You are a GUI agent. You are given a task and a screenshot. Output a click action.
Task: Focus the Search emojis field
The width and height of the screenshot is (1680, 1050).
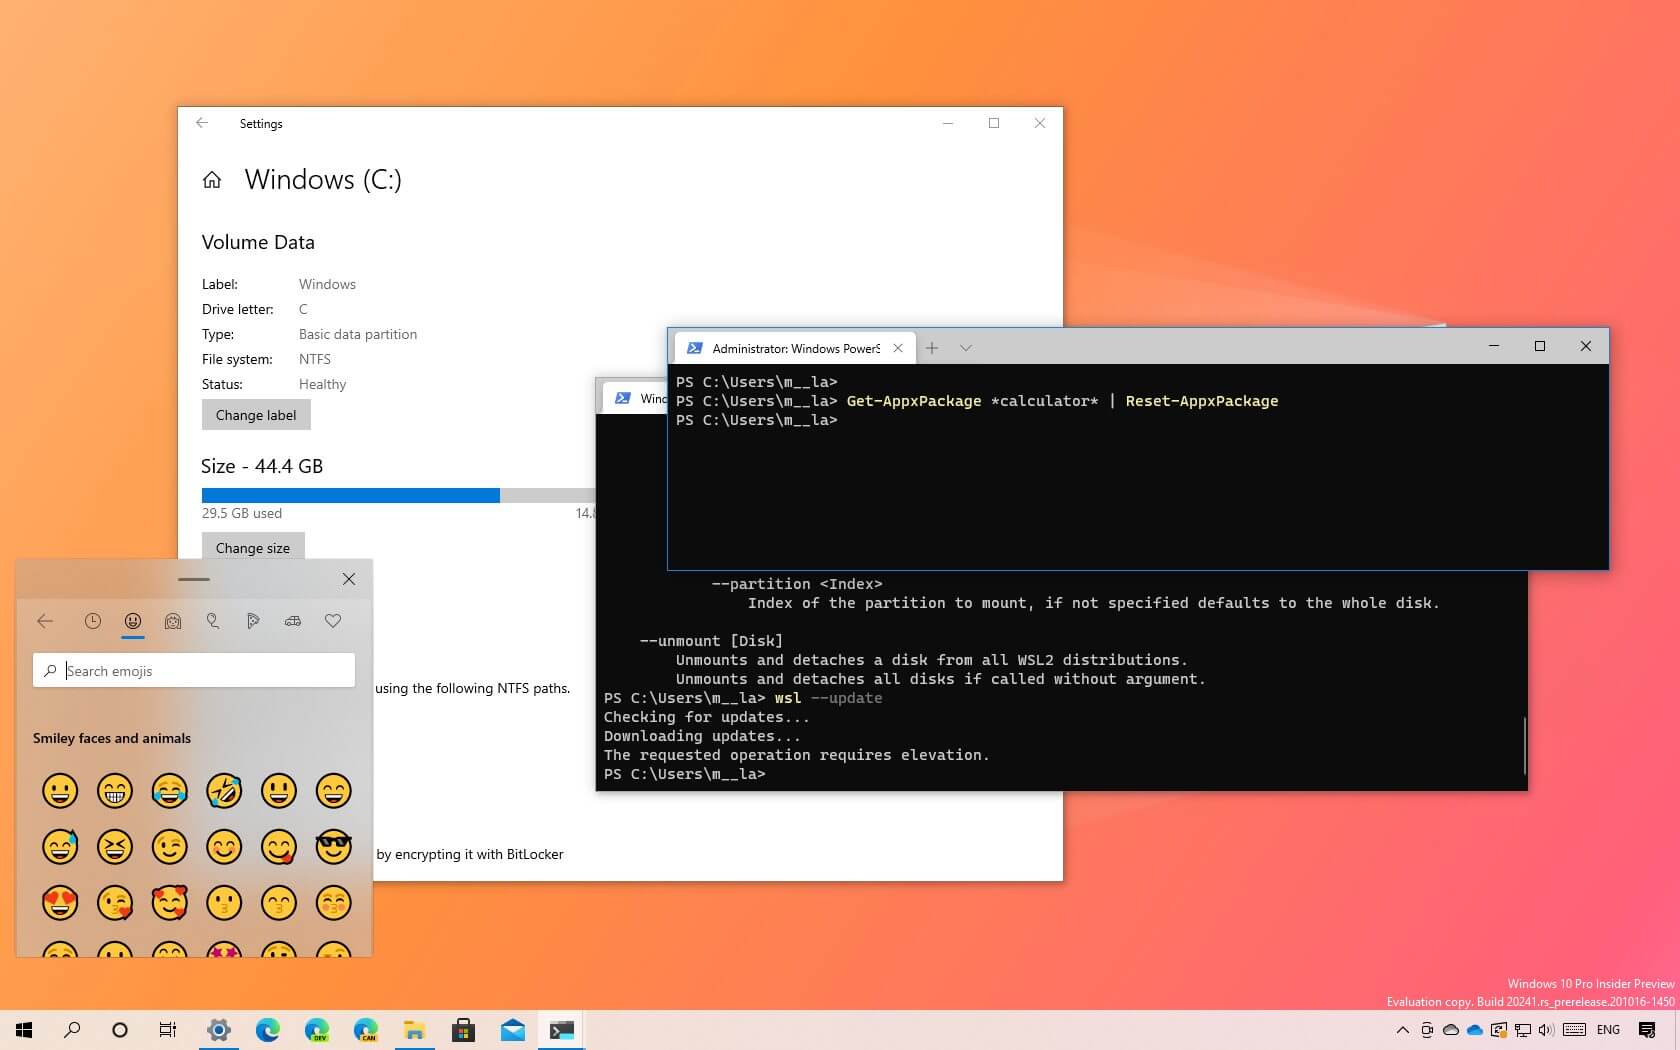tap(194, 670)
